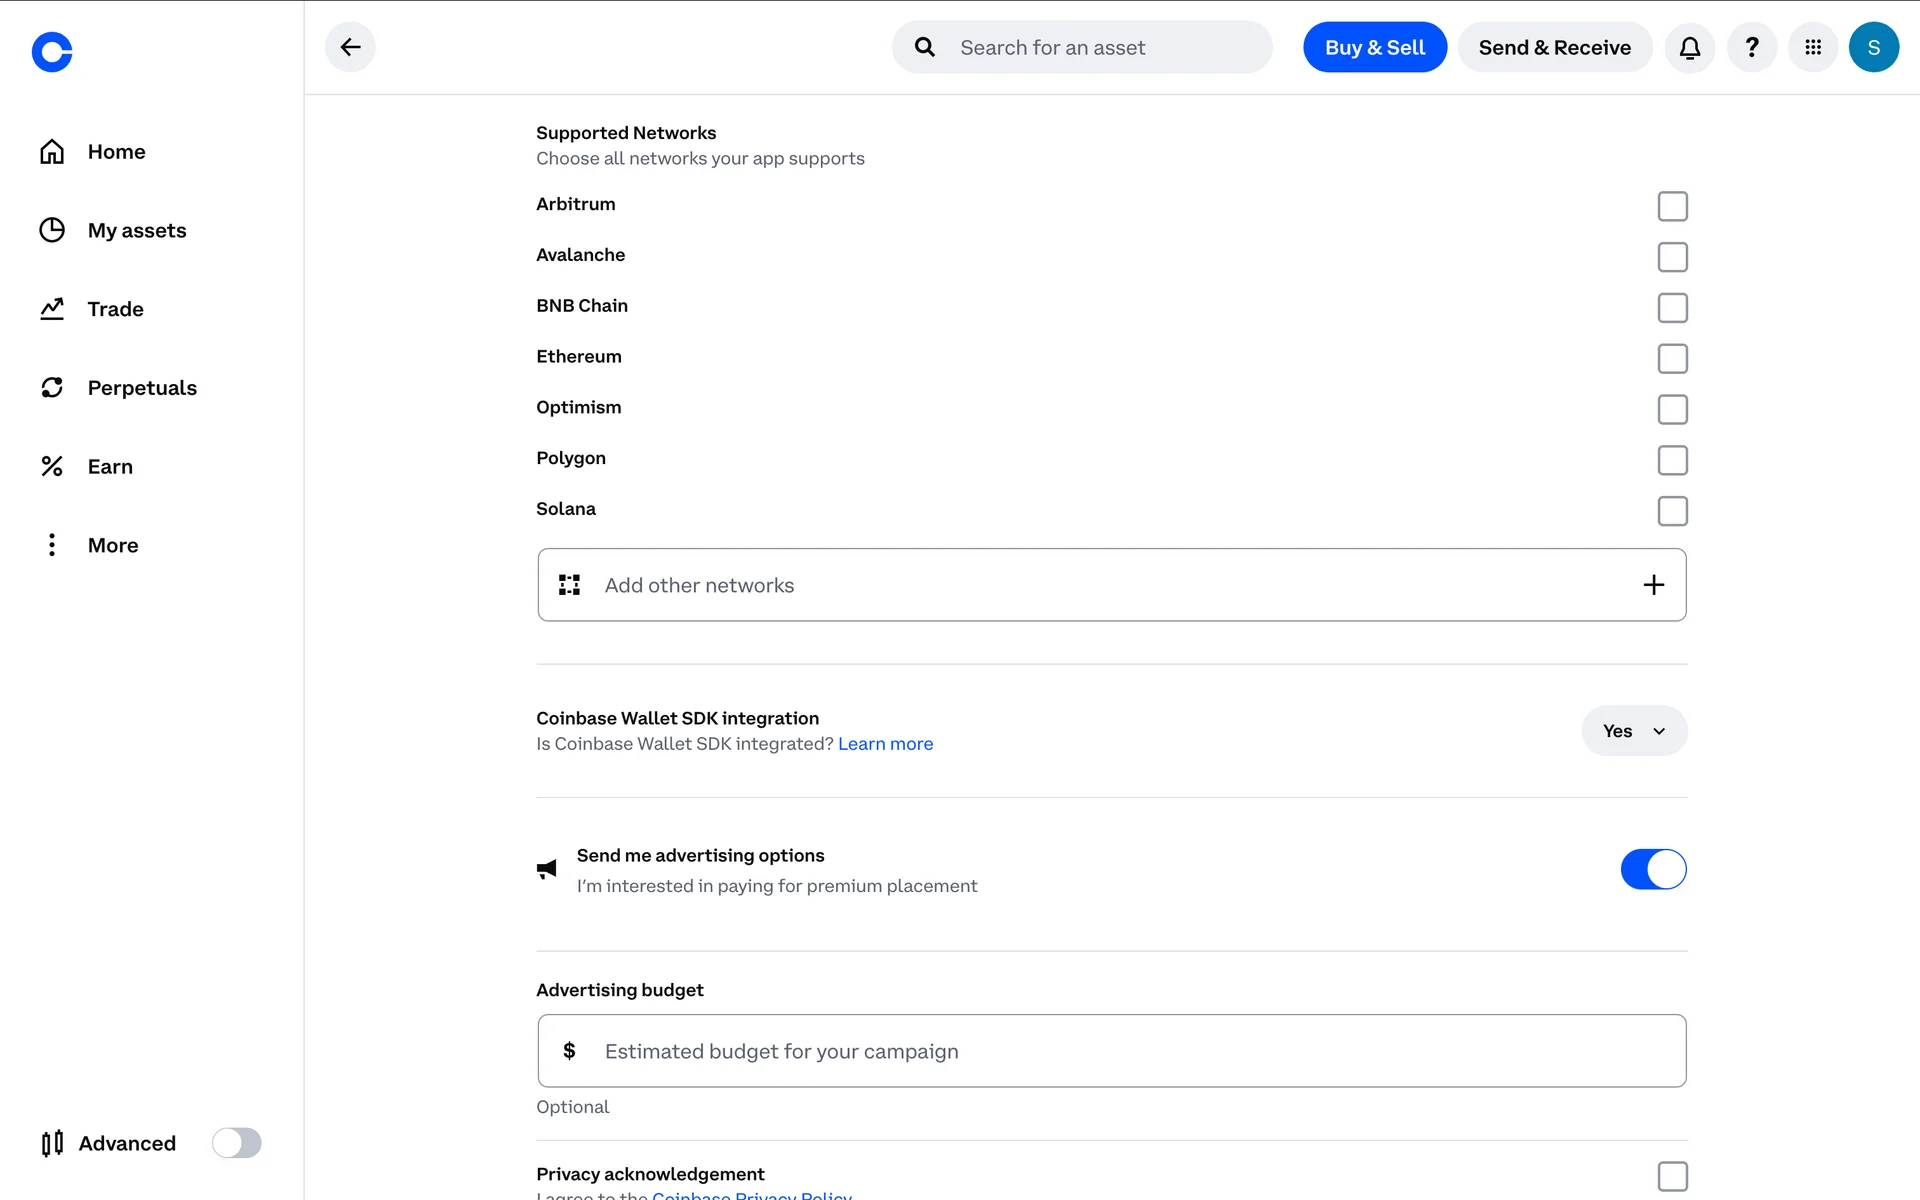Open the user profile avatar
Image resolution: width=1920 pixels, height=1200 pixels.
[x=1873, y=47]
